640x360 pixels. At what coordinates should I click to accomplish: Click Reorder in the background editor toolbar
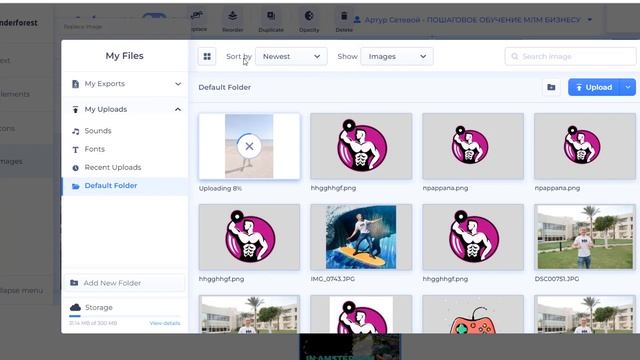233,20
